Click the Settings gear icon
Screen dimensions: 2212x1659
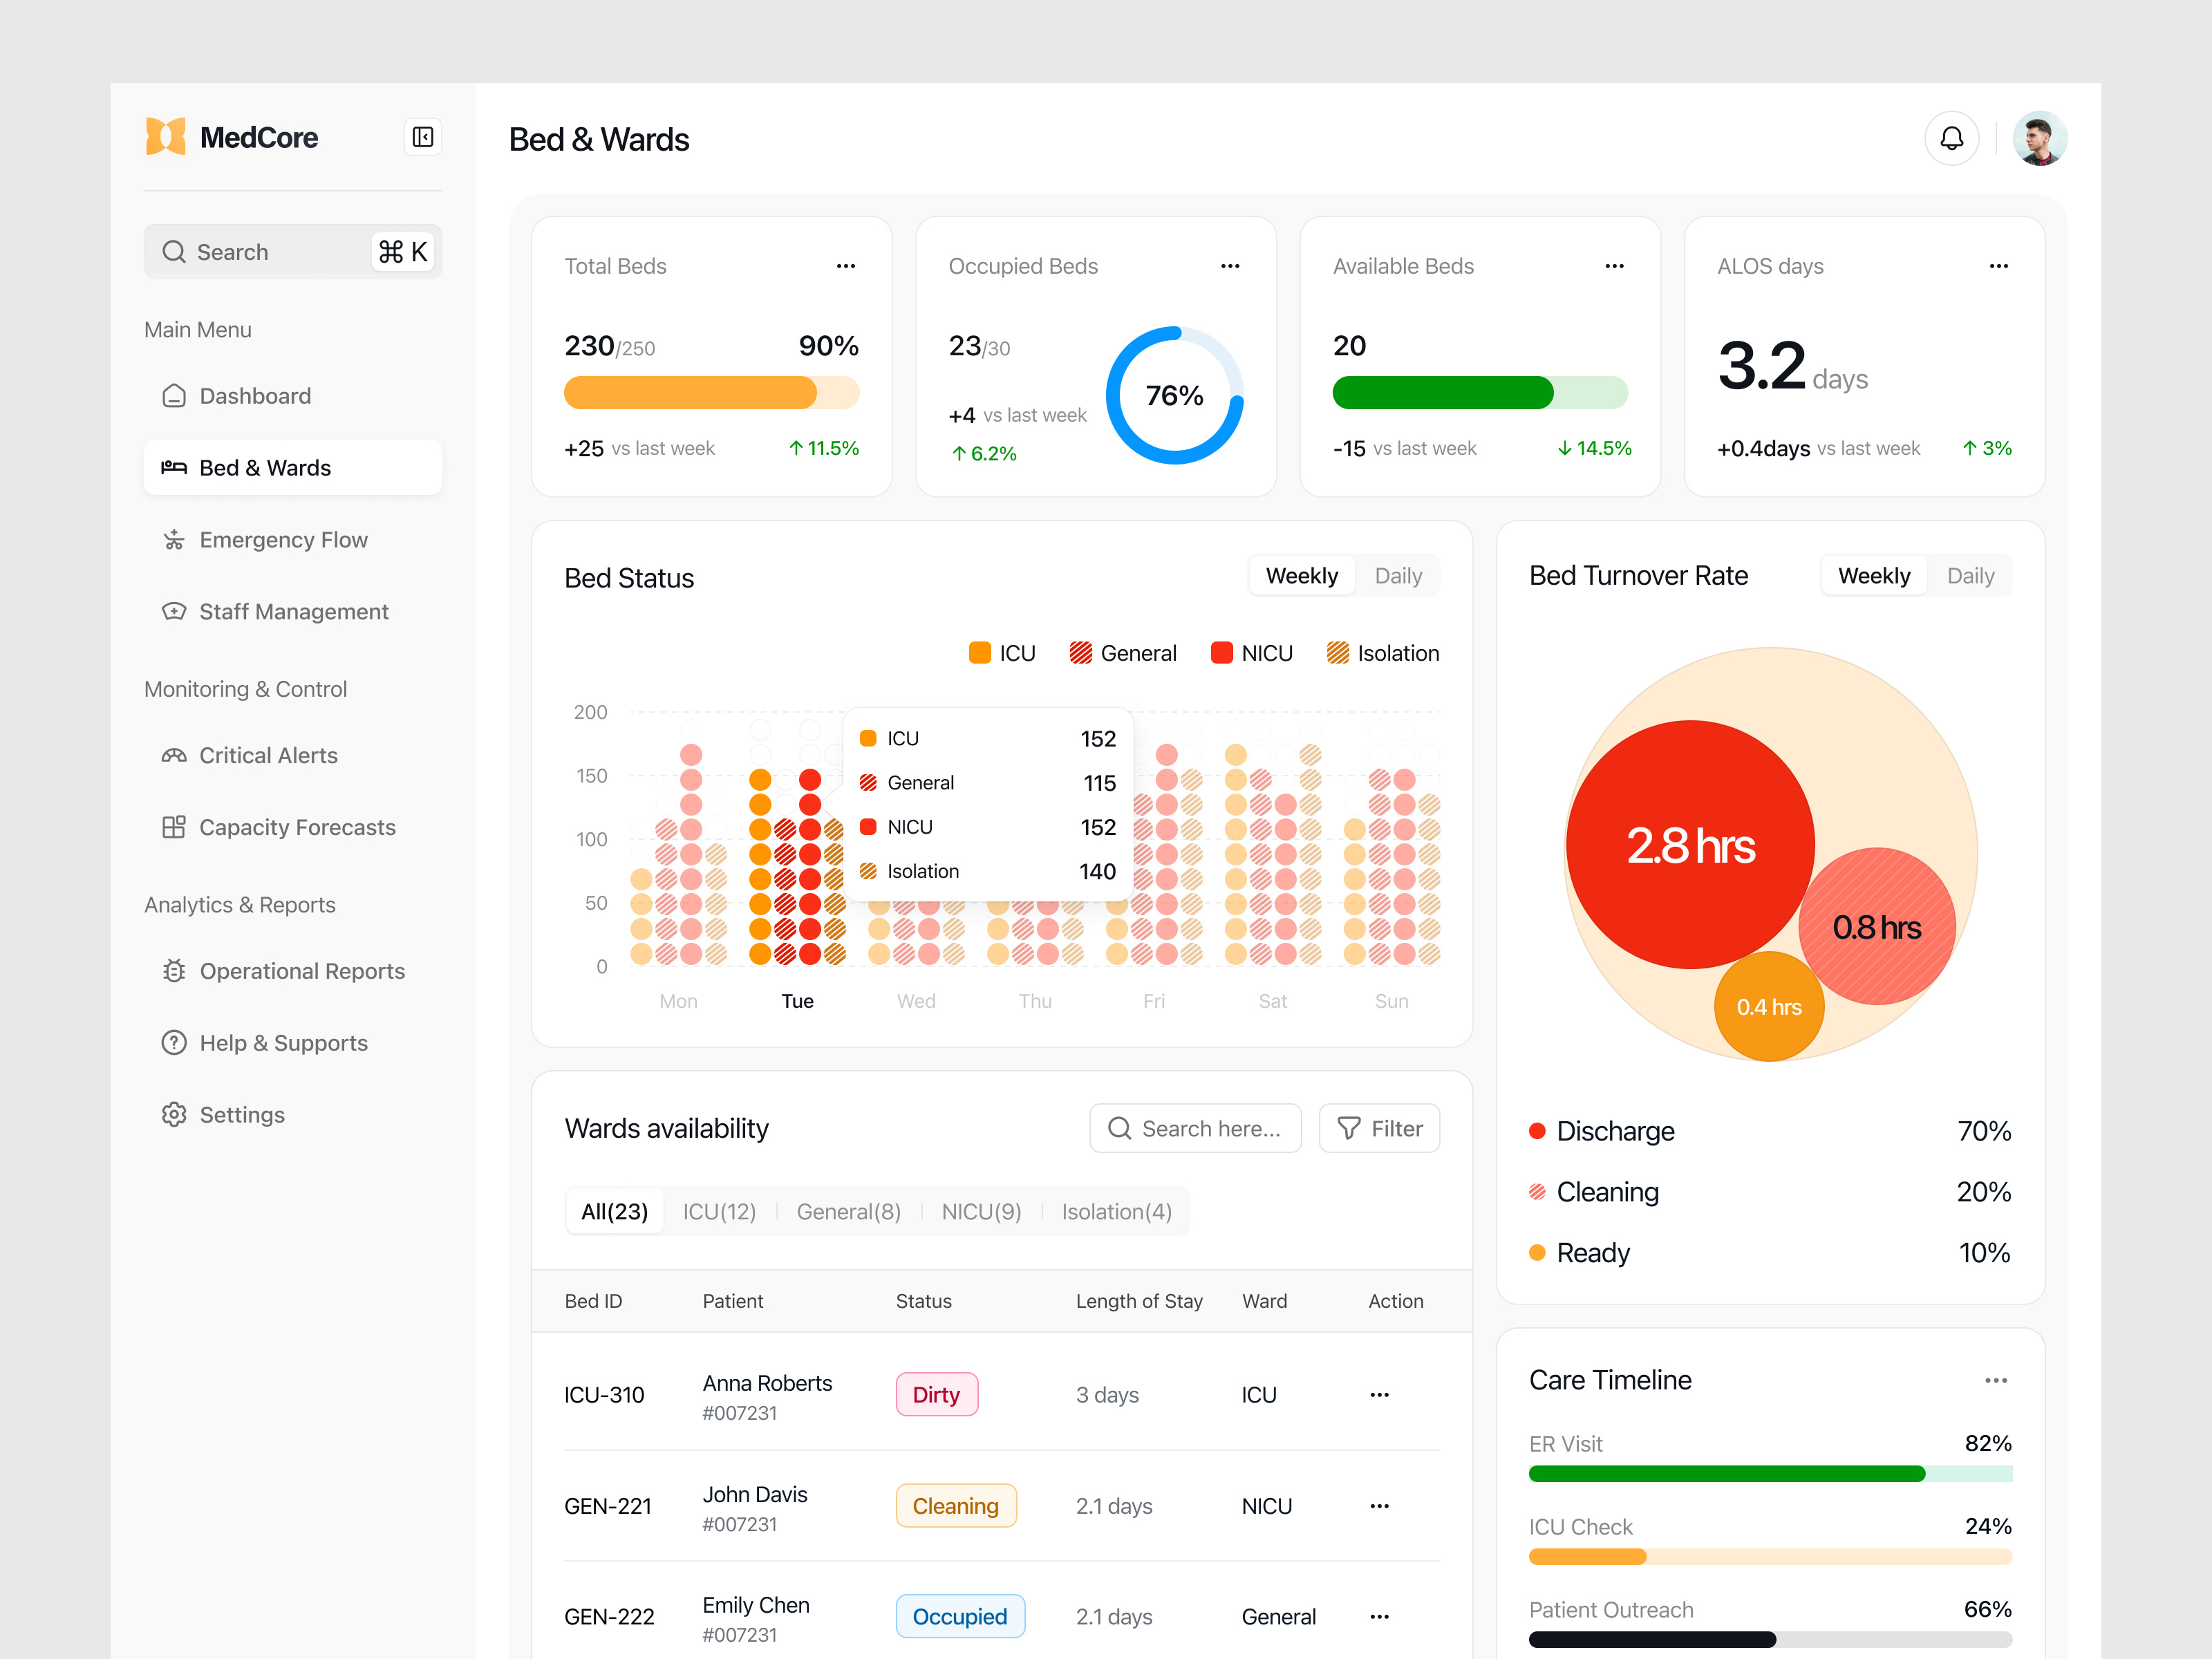click(174, 1115)
